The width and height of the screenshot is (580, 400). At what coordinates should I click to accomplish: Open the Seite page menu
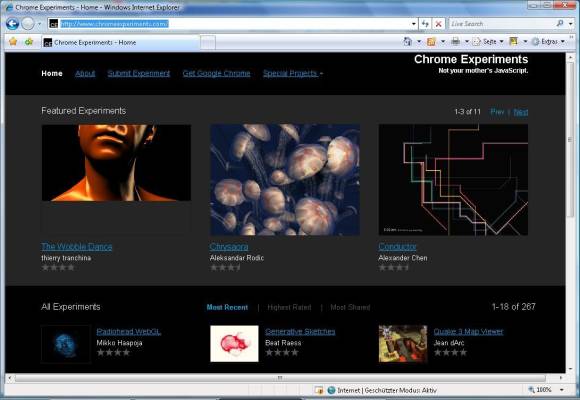[x=488, y=42]
